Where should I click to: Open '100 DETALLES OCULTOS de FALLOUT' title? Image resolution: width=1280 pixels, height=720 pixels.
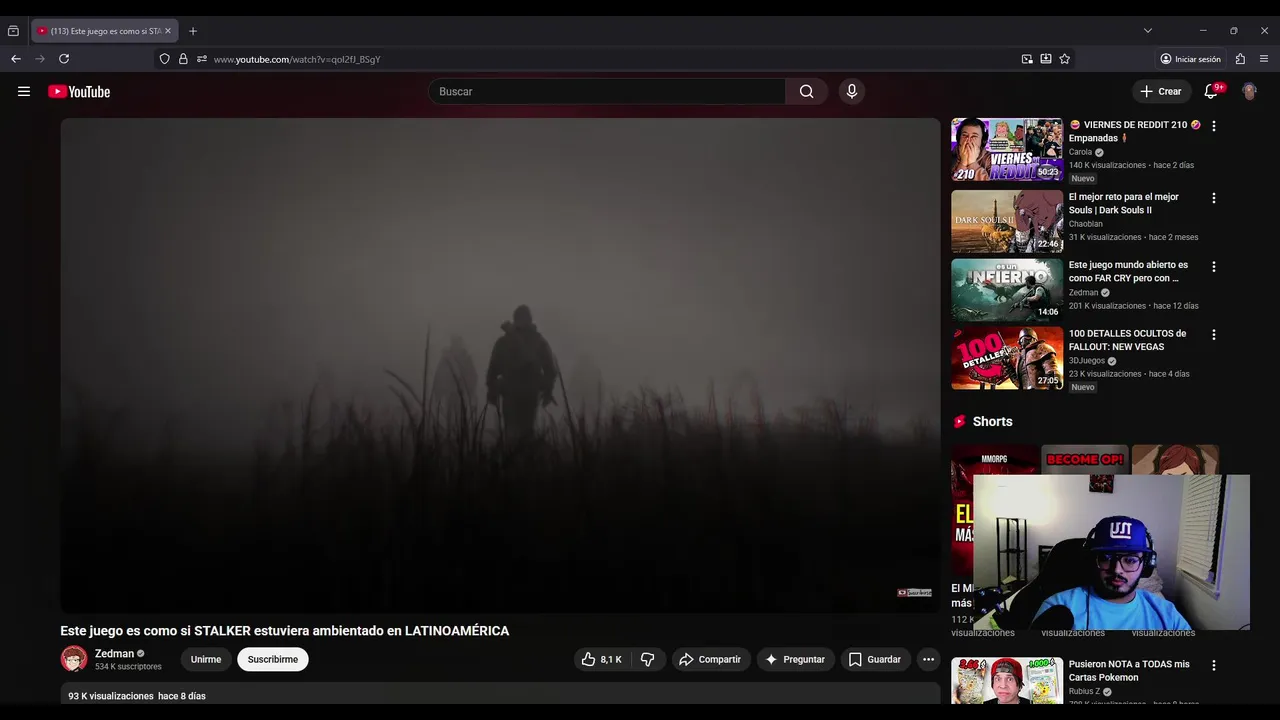[1127, 340]
